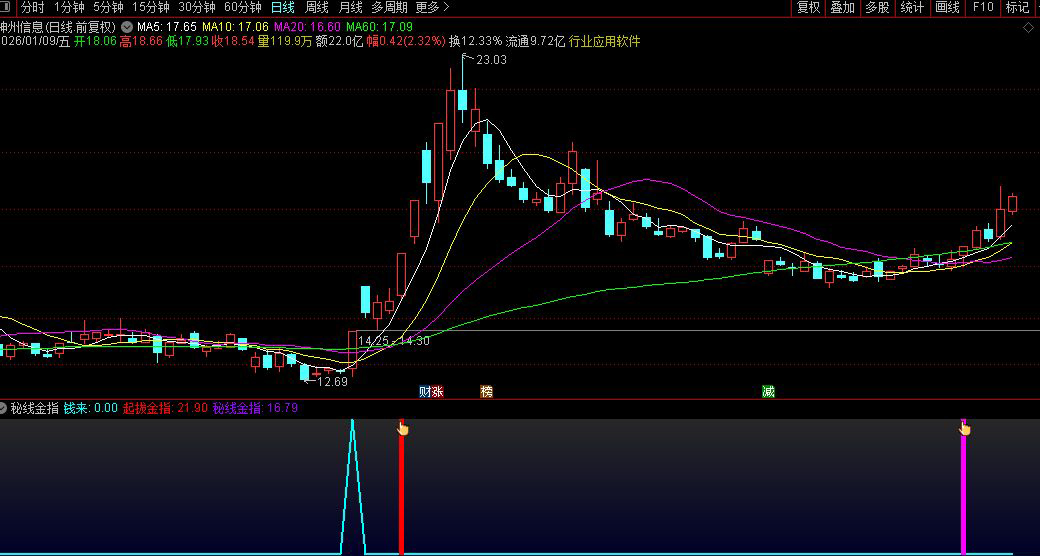Click the 幅0.42(2.32%) change value
Screen dimensions: 1040x556
pyautogui.click(x=405, y=41)
